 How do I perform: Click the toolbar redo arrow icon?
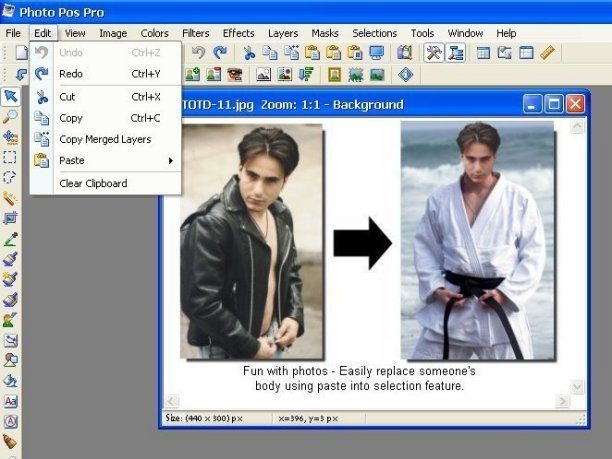click(x=220, y=53)
